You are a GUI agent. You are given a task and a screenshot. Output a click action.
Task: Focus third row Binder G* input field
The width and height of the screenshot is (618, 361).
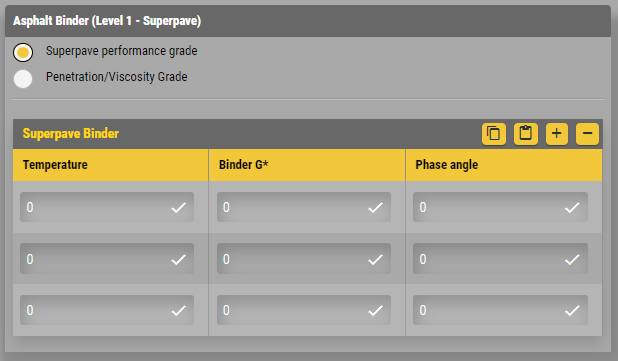(303, 310)
